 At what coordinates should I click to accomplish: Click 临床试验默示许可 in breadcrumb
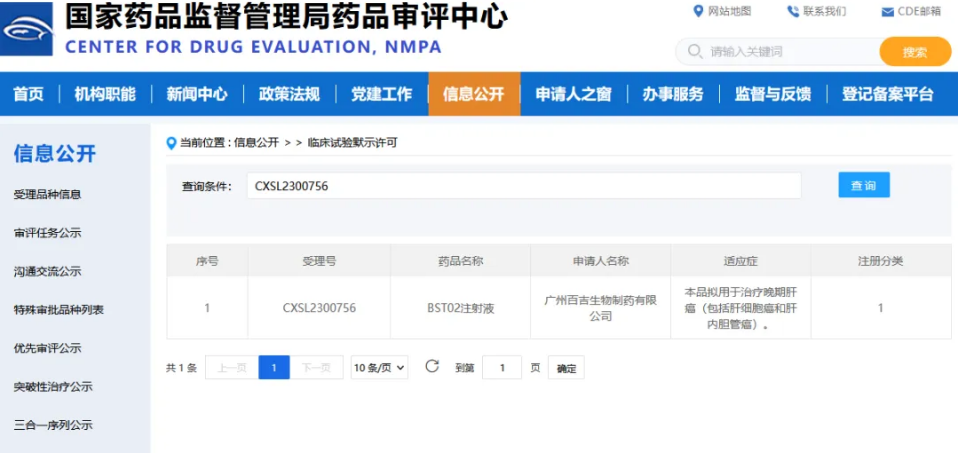point(353,143)
